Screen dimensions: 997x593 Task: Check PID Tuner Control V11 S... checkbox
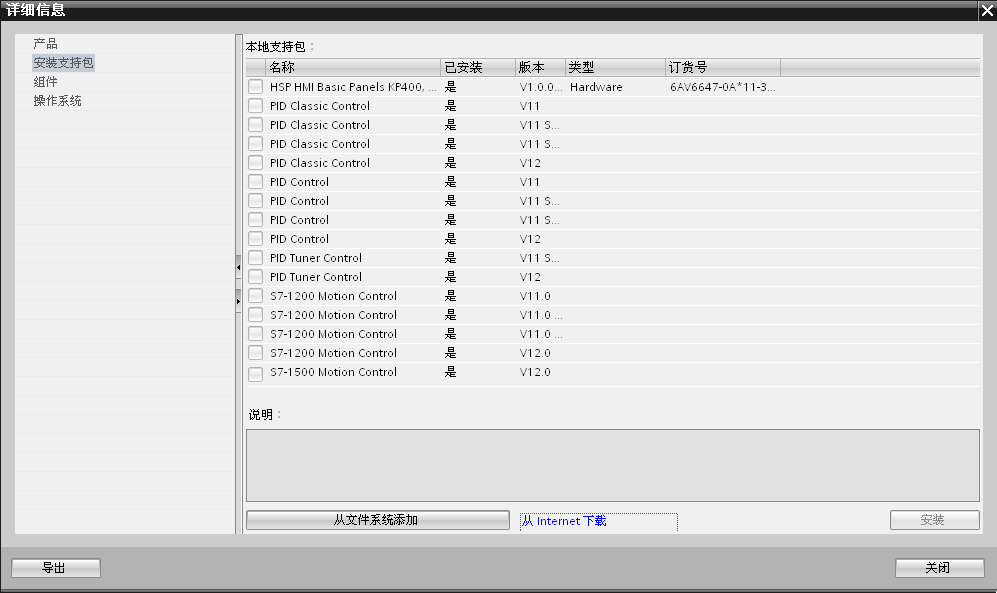coord(256,258)
